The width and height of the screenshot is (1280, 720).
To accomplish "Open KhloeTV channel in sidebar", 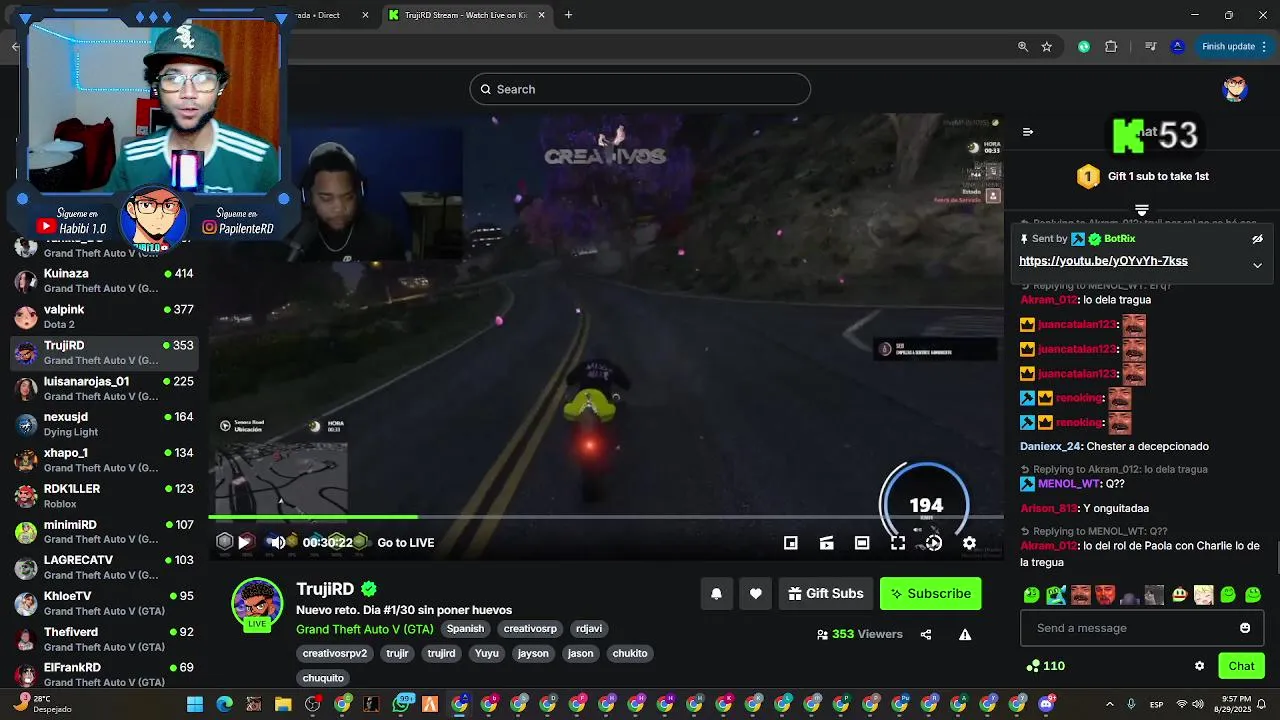I will point(104,603).
